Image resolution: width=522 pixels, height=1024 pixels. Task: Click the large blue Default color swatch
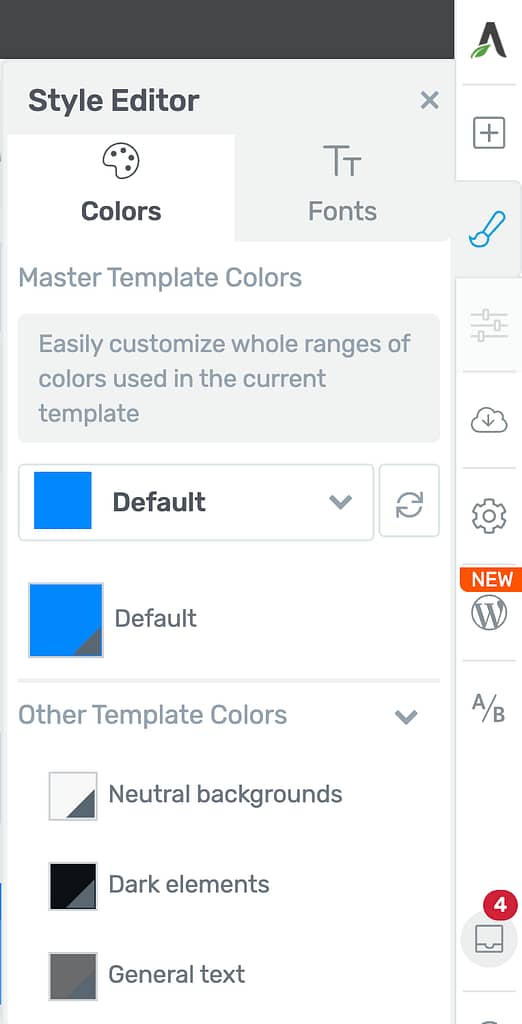pyautogui.click(x=66, y=620)
